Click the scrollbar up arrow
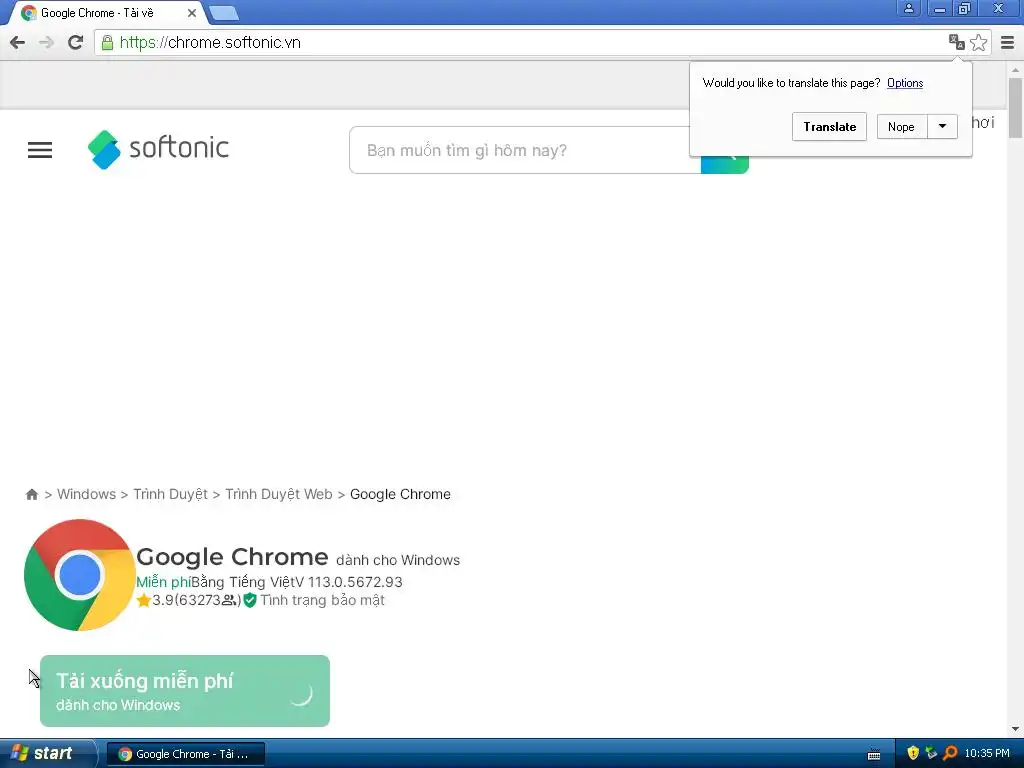Image resolution: width=1024 pixels, height=768 pixels. pyautogui.click(x=1016, y=70)
